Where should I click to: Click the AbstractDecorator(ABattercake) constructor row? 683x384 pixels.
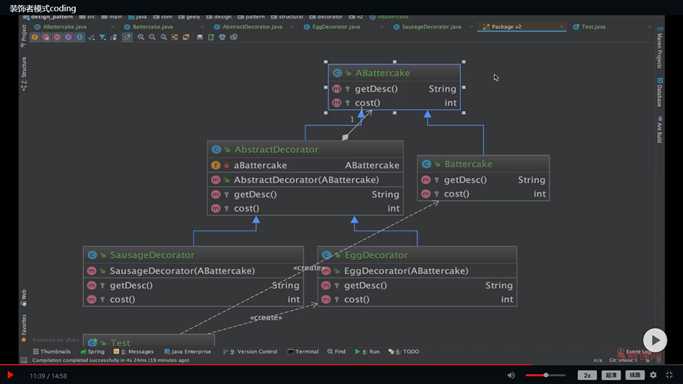(x=305, y=180)
